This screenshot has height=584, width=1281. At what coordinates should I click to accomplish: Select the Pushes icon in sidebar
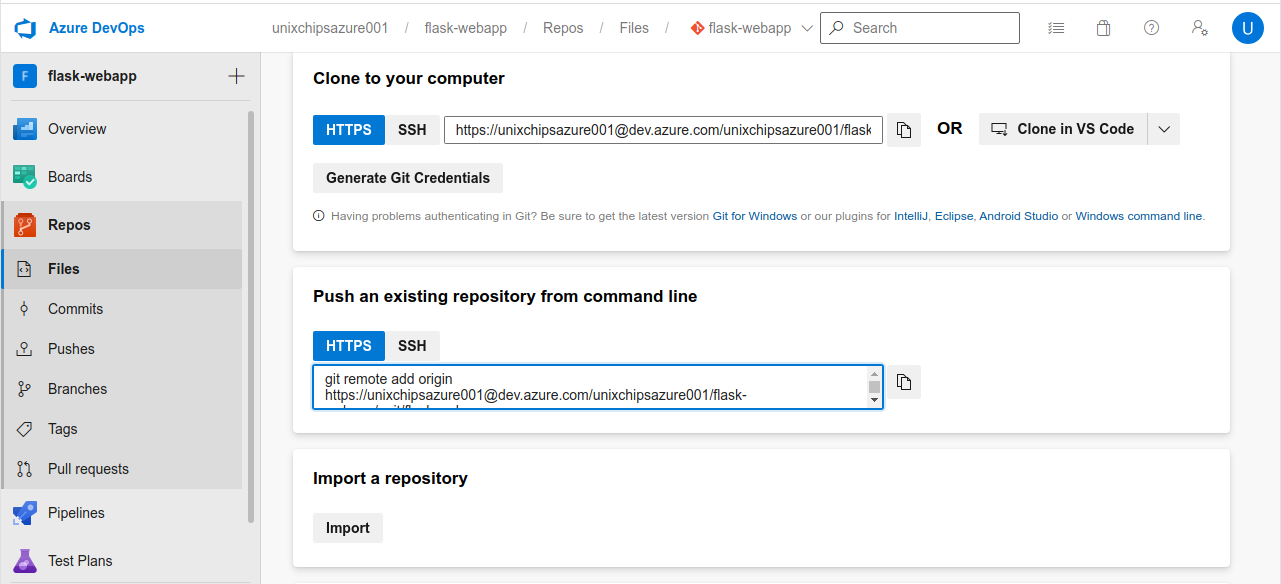[25, 349]
